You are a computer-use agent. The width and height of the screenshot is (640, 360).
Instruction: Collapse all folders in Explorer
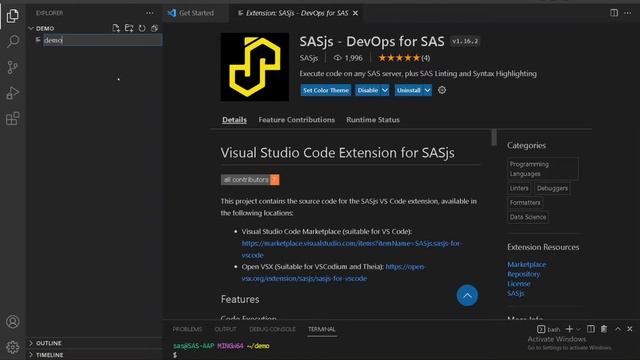point(154,28)
